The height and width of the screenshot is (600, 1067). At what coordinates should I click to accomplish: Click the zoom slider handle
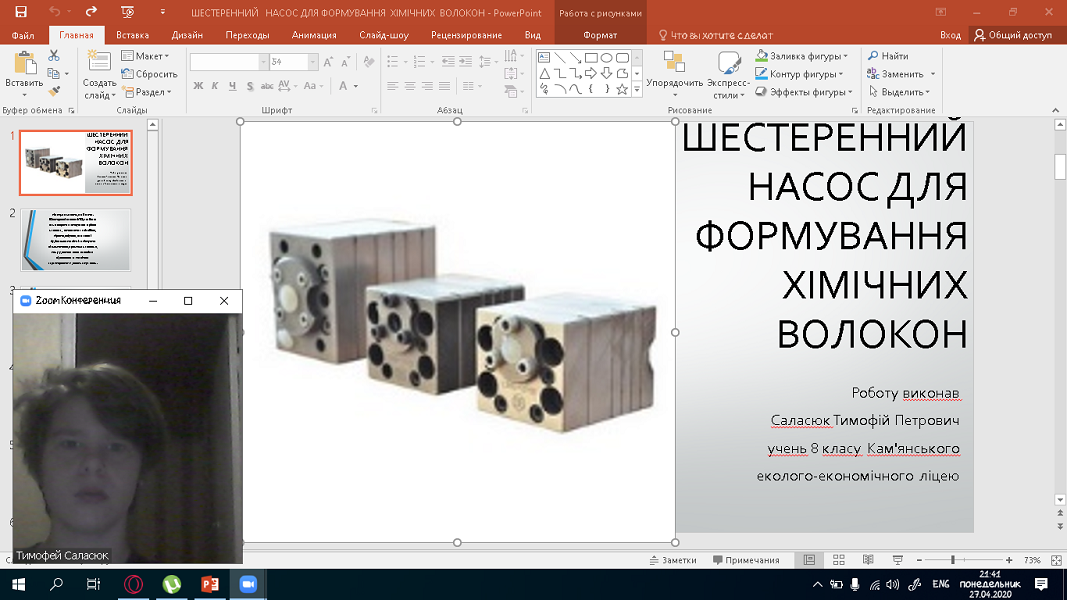click(x=953, y=560)
